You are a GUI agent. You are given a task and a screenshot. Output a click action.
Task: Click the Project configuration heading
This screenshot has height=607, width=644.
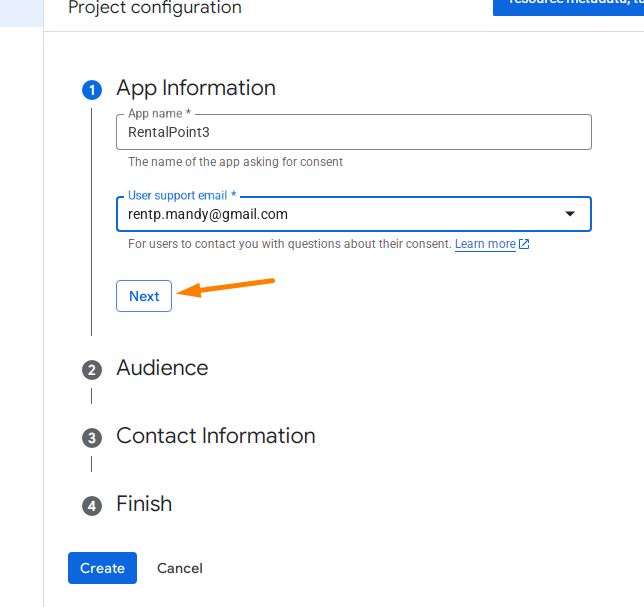[155, 8]
